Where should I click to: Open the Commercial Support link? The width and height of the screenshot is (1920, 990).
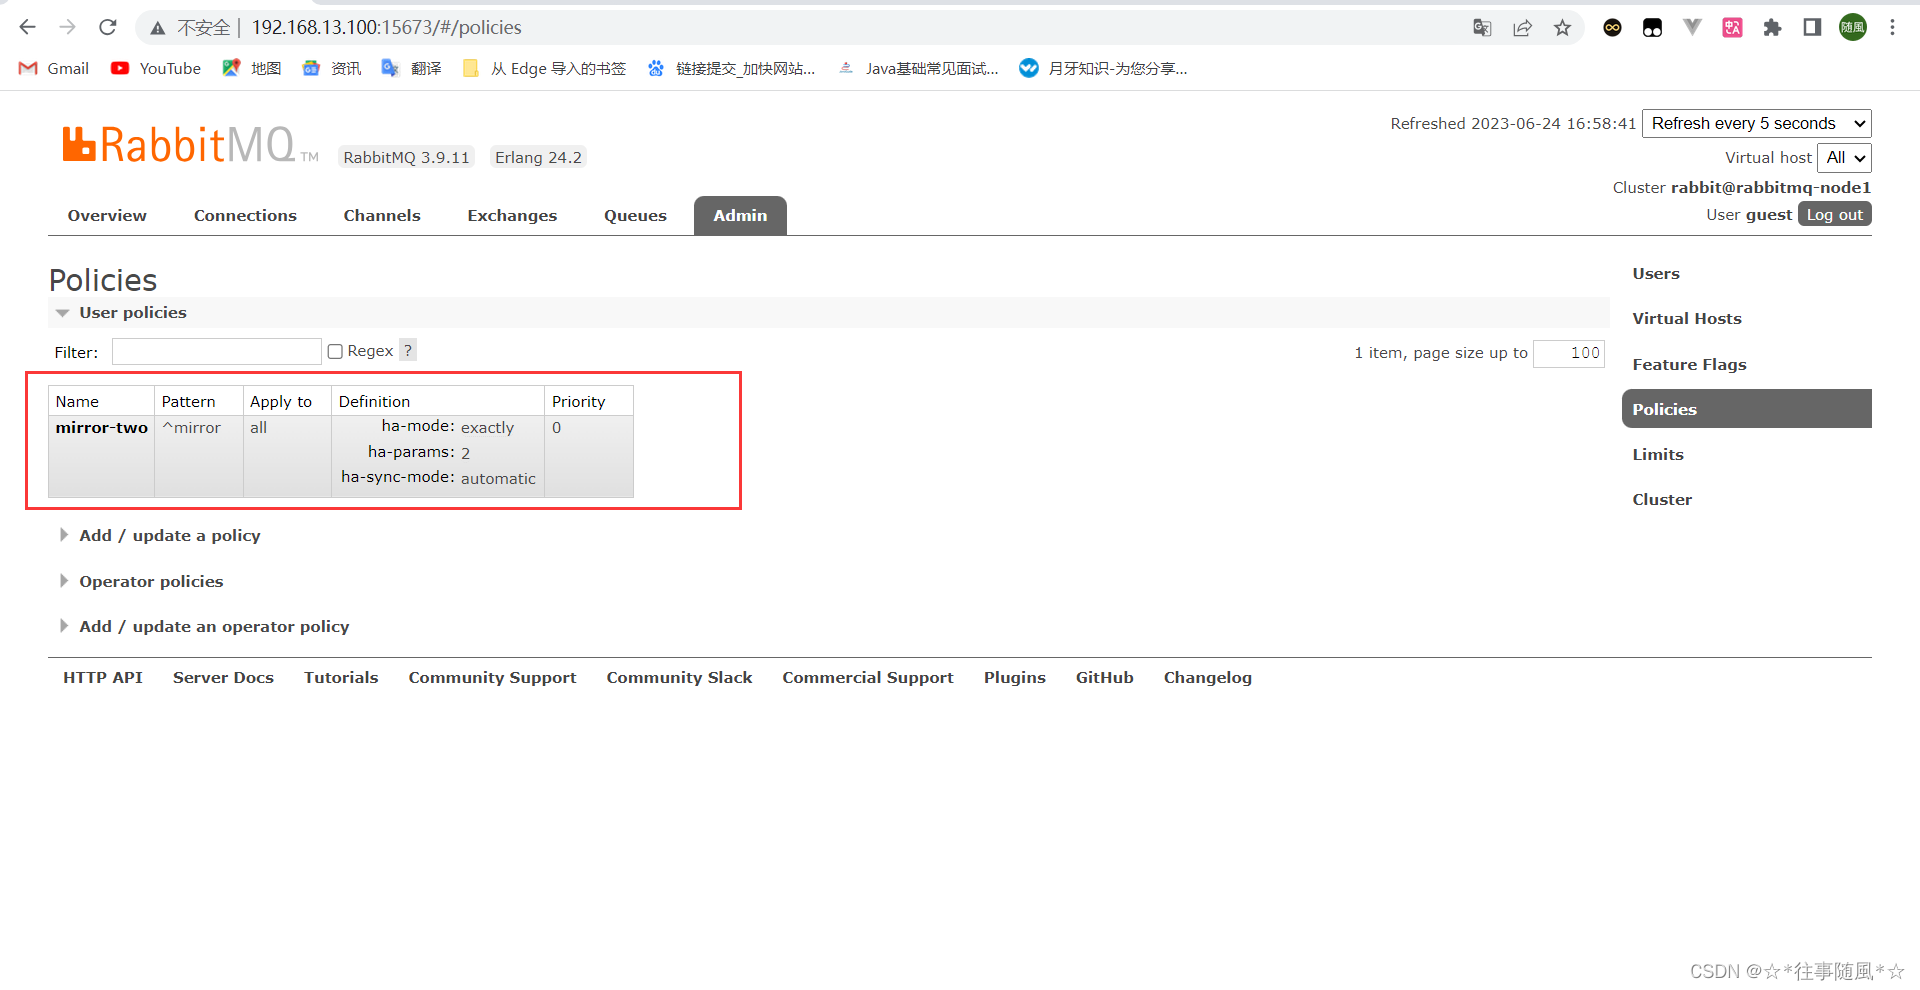[x=868, y=677]
